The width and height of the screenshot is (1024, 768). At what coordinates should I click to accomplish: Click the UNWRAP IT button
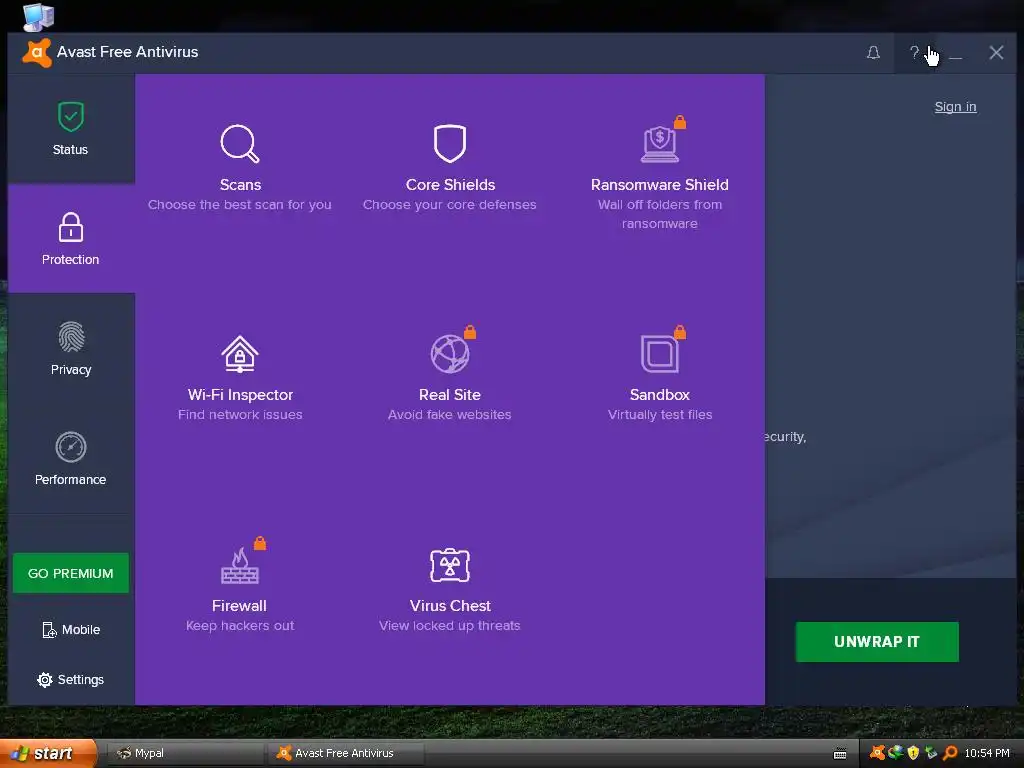(x=876, y=642)
